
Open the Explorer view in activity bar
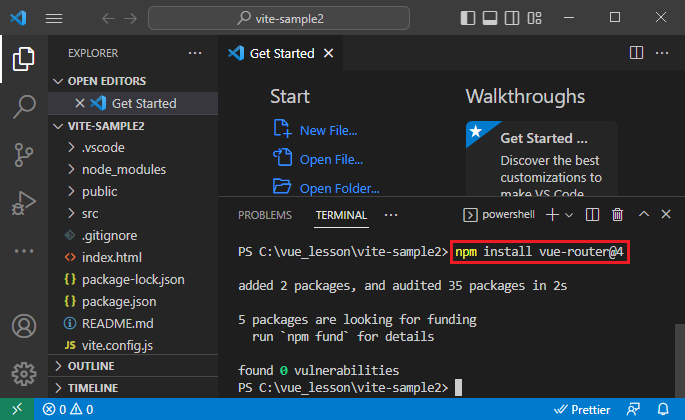click(24, 59)
